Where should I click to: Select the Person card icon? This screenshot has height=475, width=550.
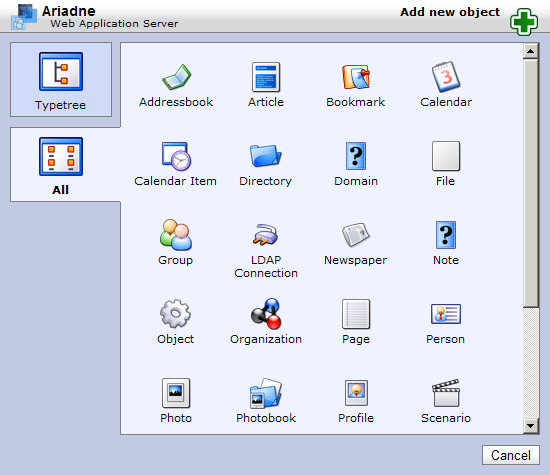[x=445, y=314]
